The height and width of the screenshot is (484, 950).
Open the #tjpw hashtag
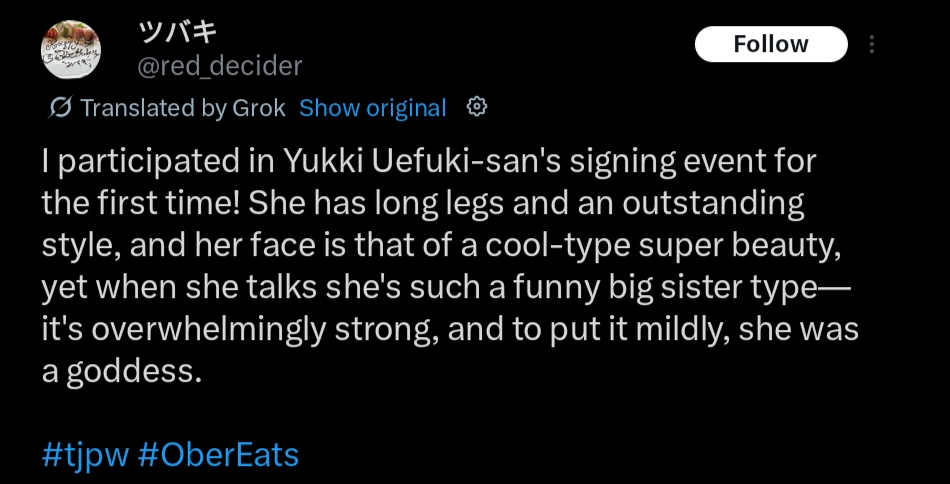(x=85, y=455)
